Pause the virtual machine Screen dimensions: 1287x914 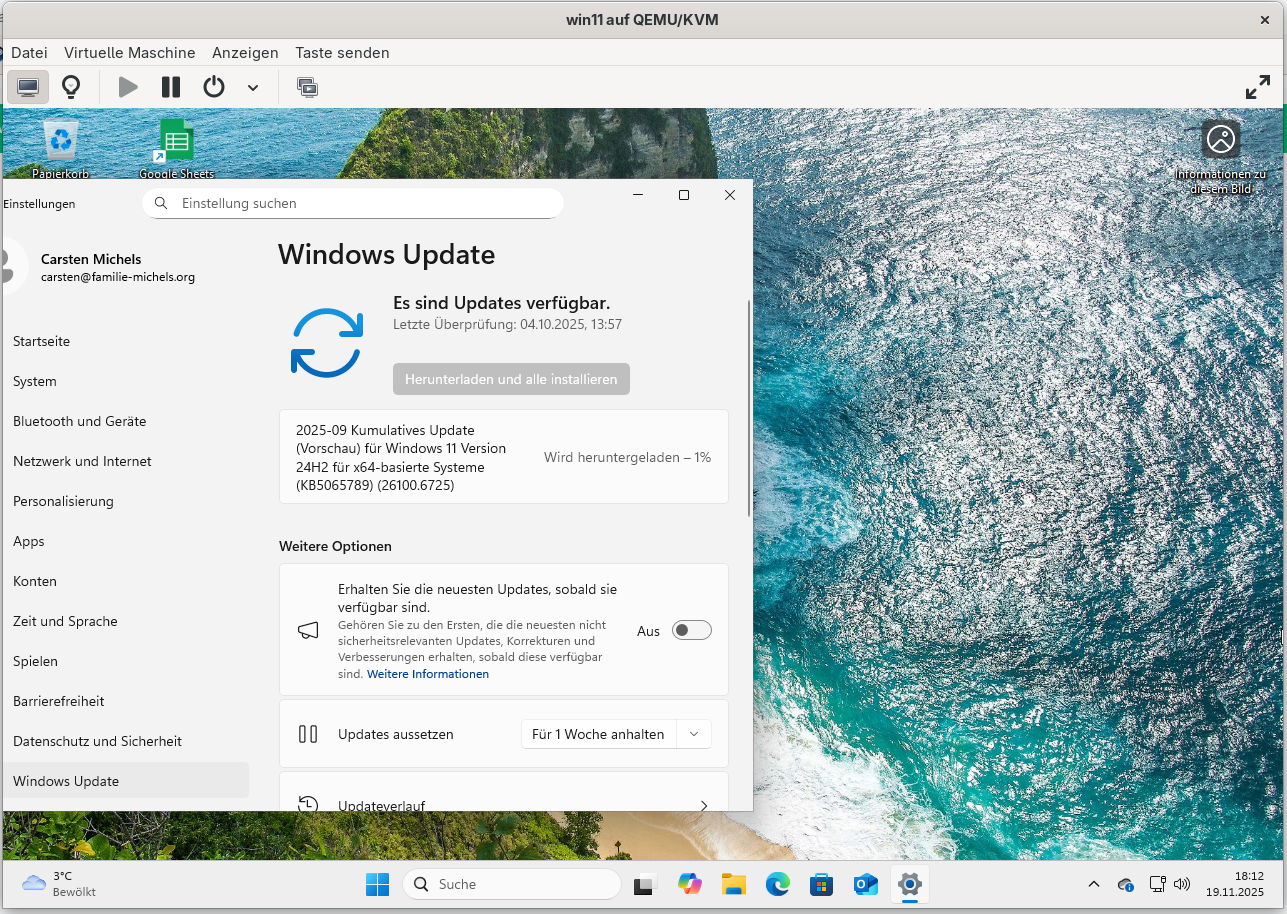[x=171, y=87]
